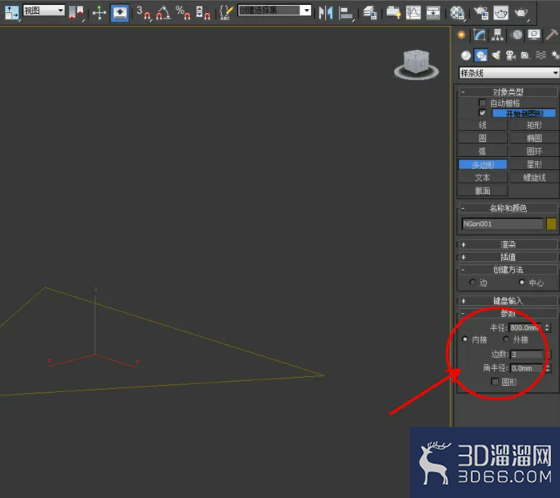Expand the 渲染 rollout
The height and width of the screenshot is (498, 560).
pos(508,245)
